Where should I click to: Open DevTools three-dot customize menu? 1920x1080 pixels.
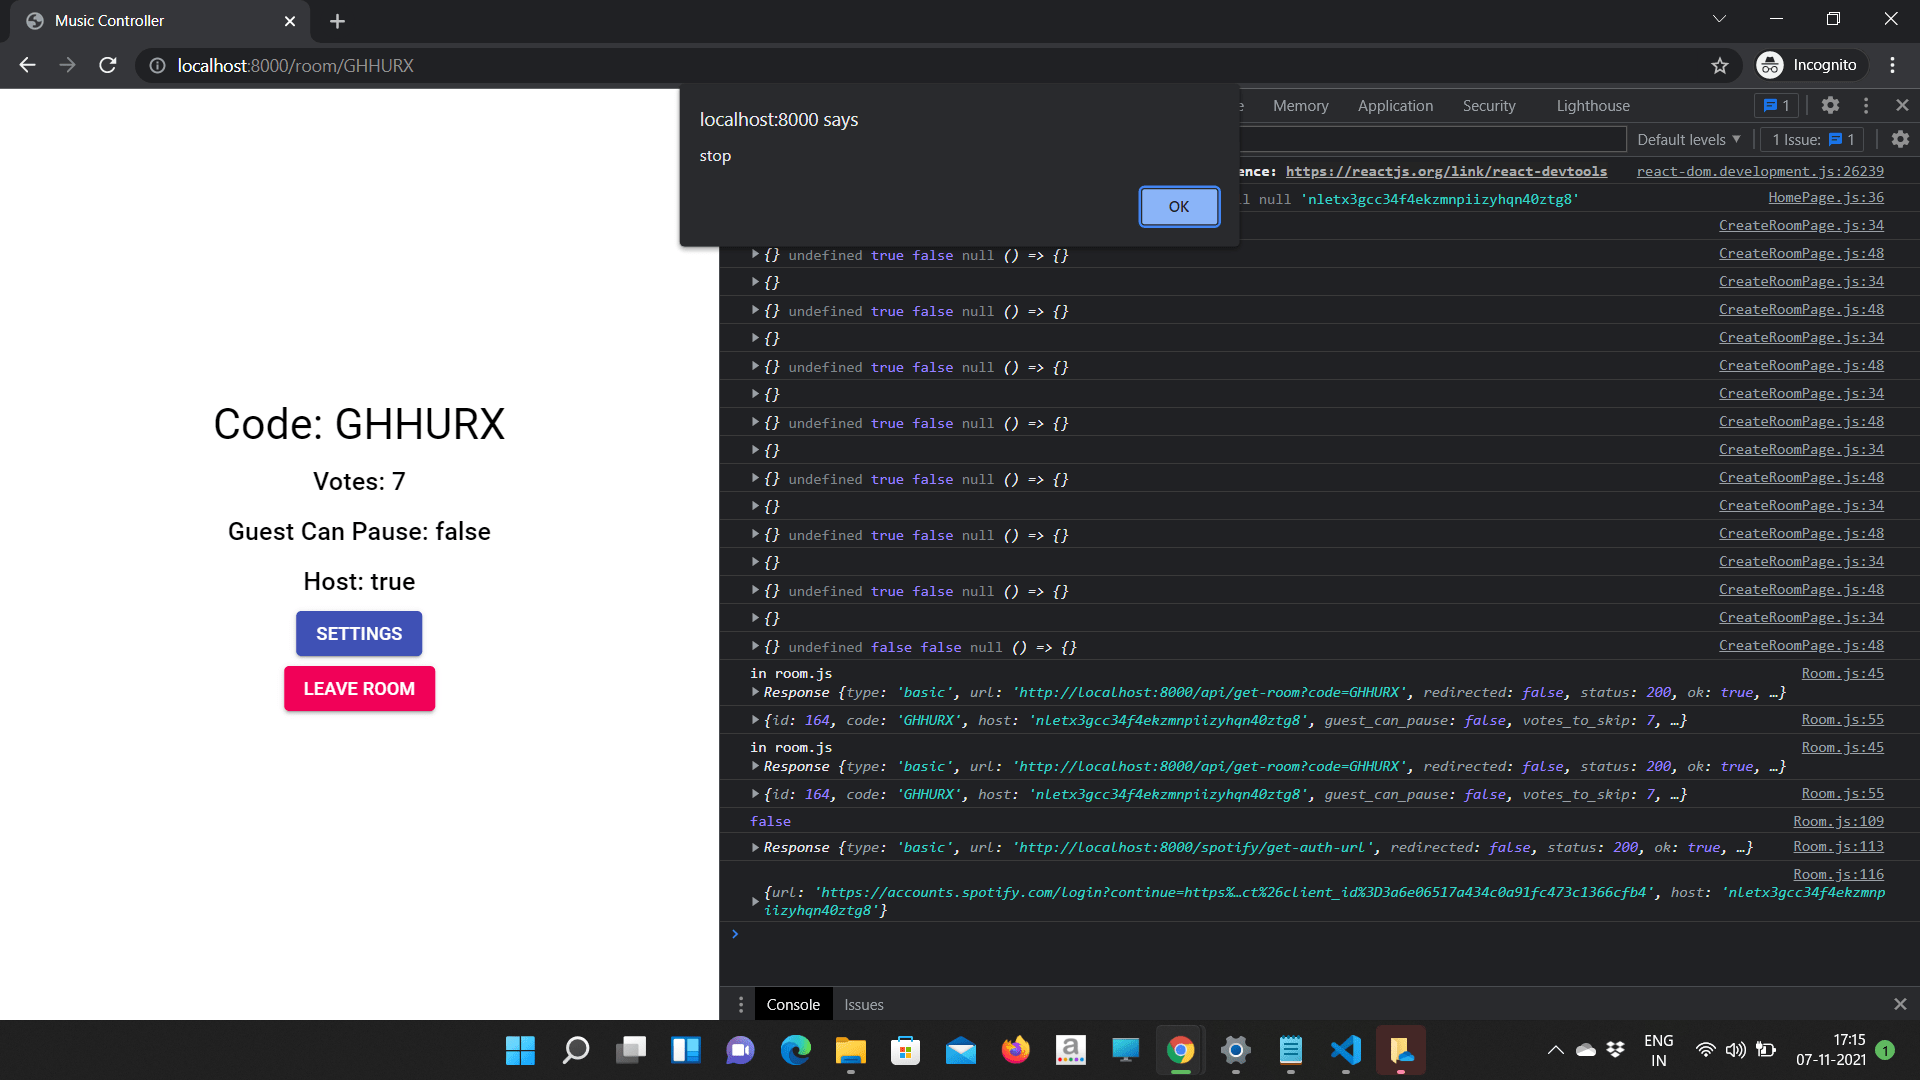[x=1866, y=105]
